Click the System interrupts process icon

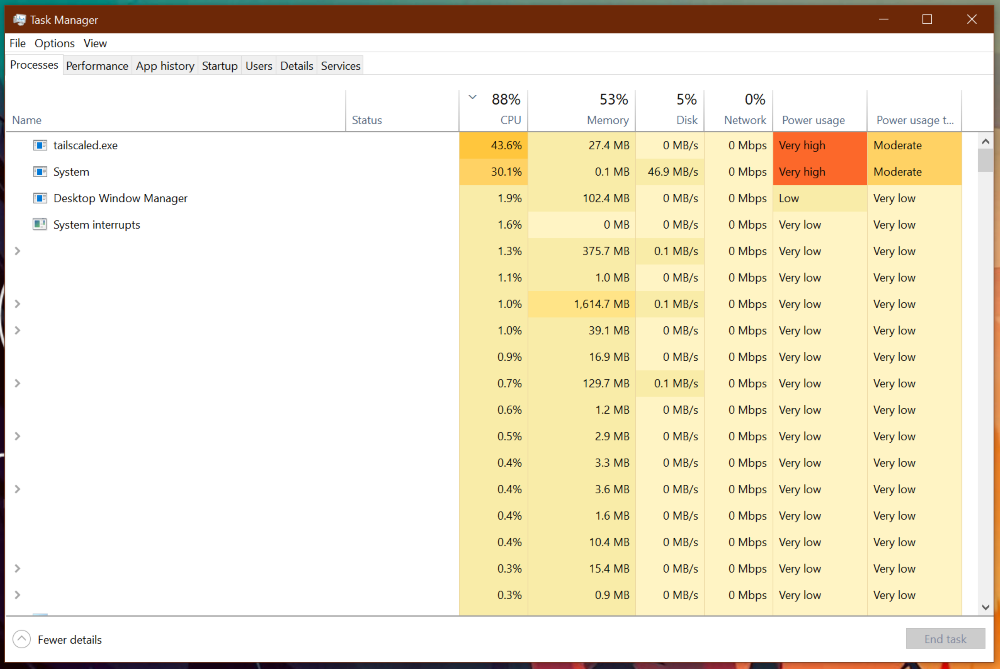39,224
